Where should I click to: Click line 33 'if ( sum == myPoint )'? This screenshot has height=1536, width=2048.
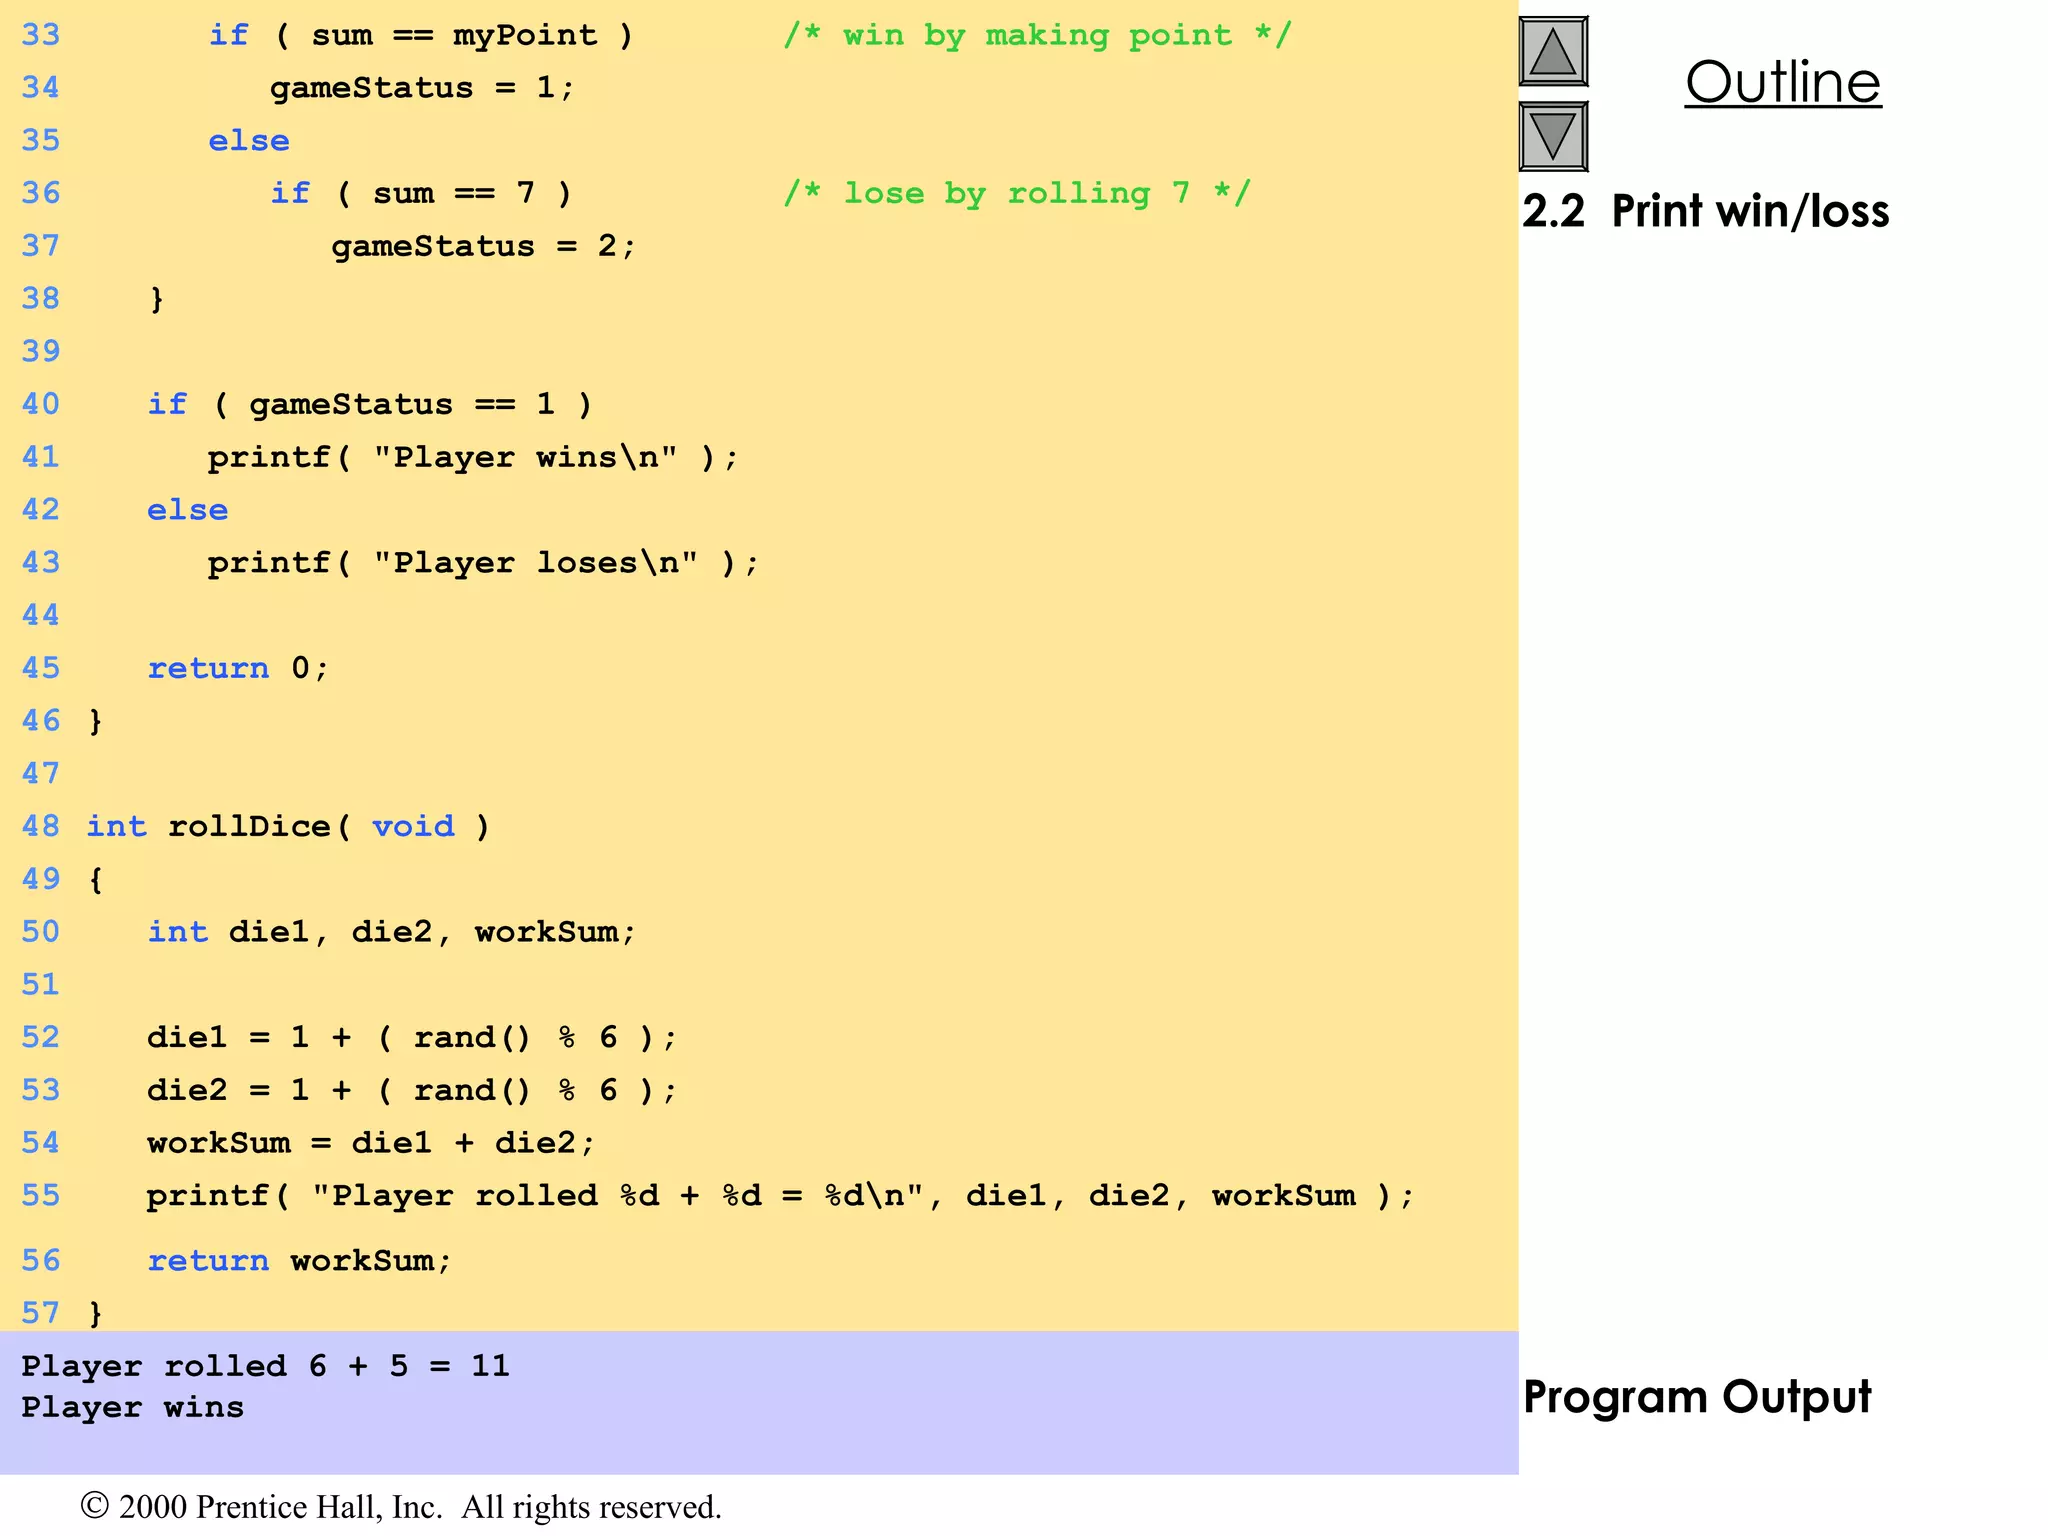(x=420, y=36)
